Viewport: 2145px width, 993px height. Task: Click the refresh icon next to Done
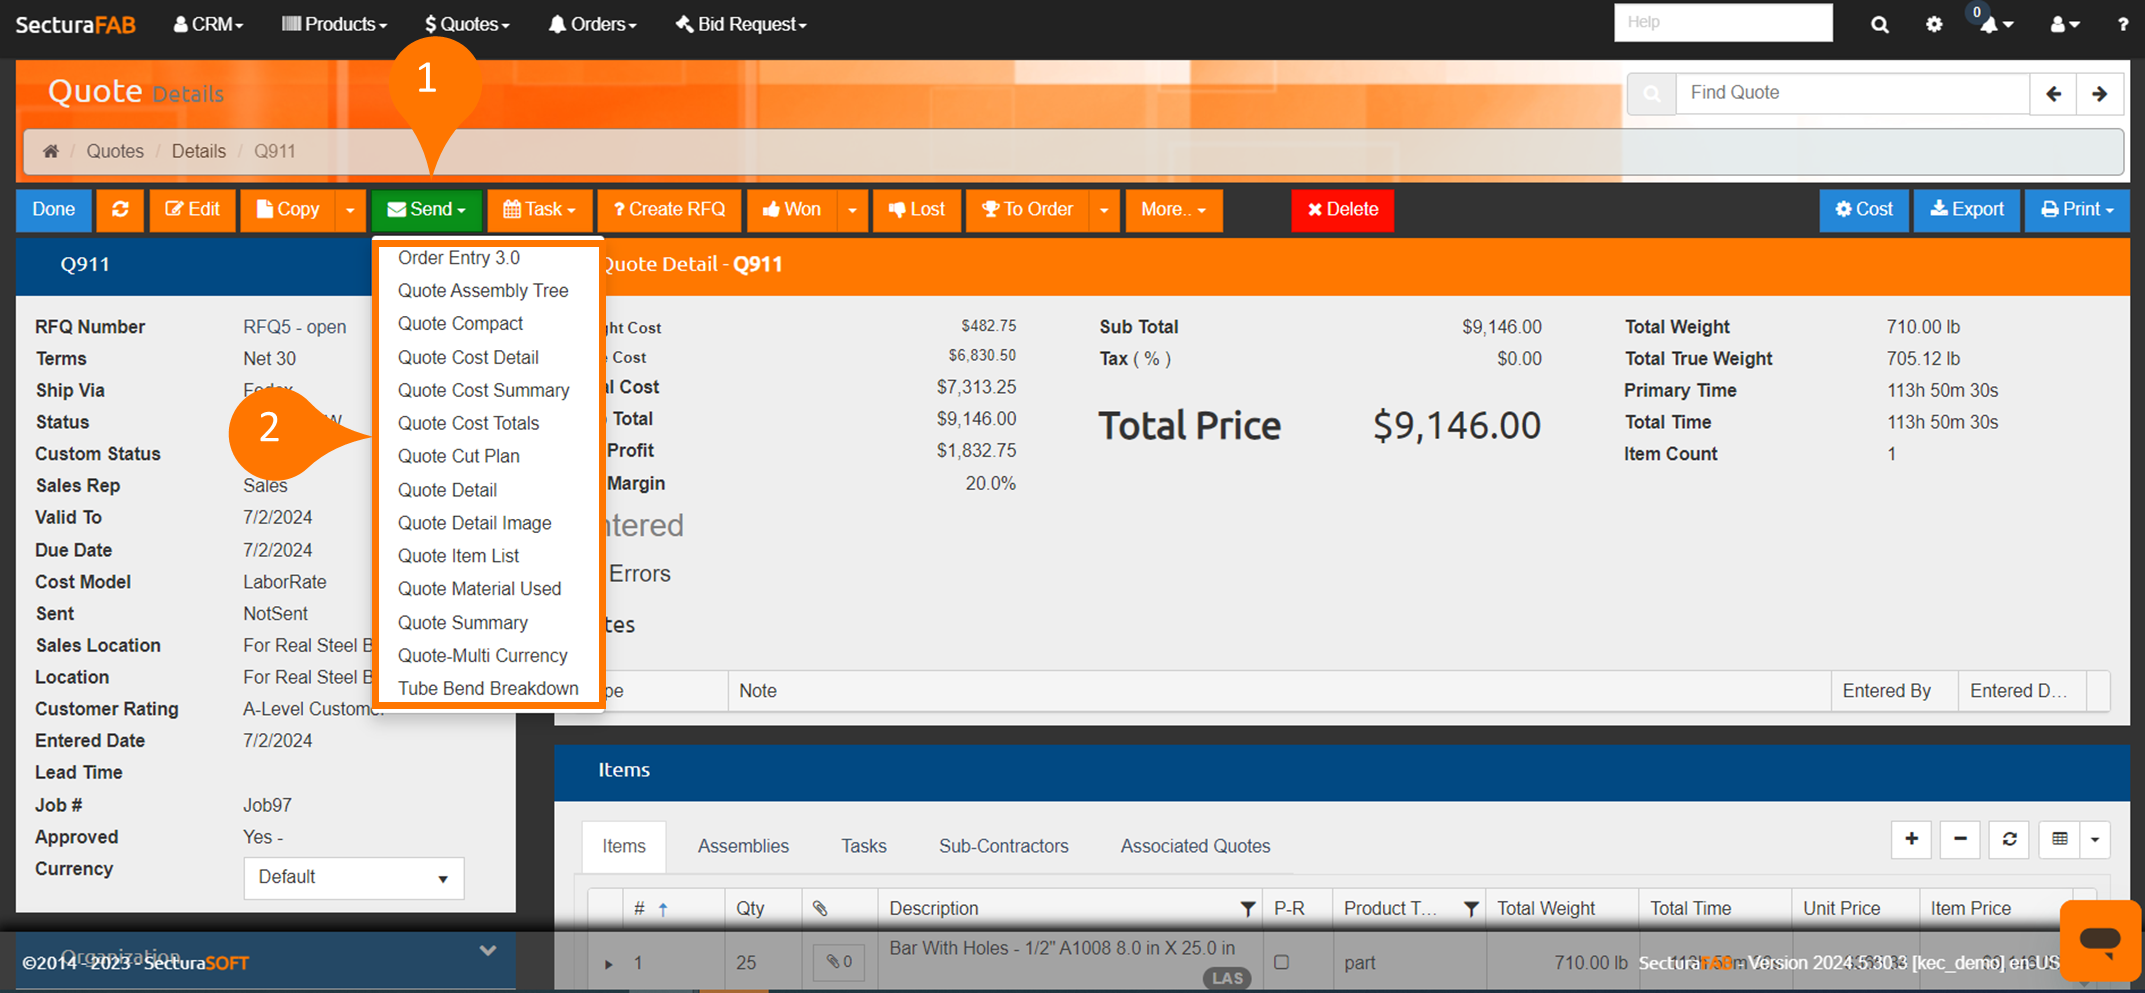tap(120, 210)
